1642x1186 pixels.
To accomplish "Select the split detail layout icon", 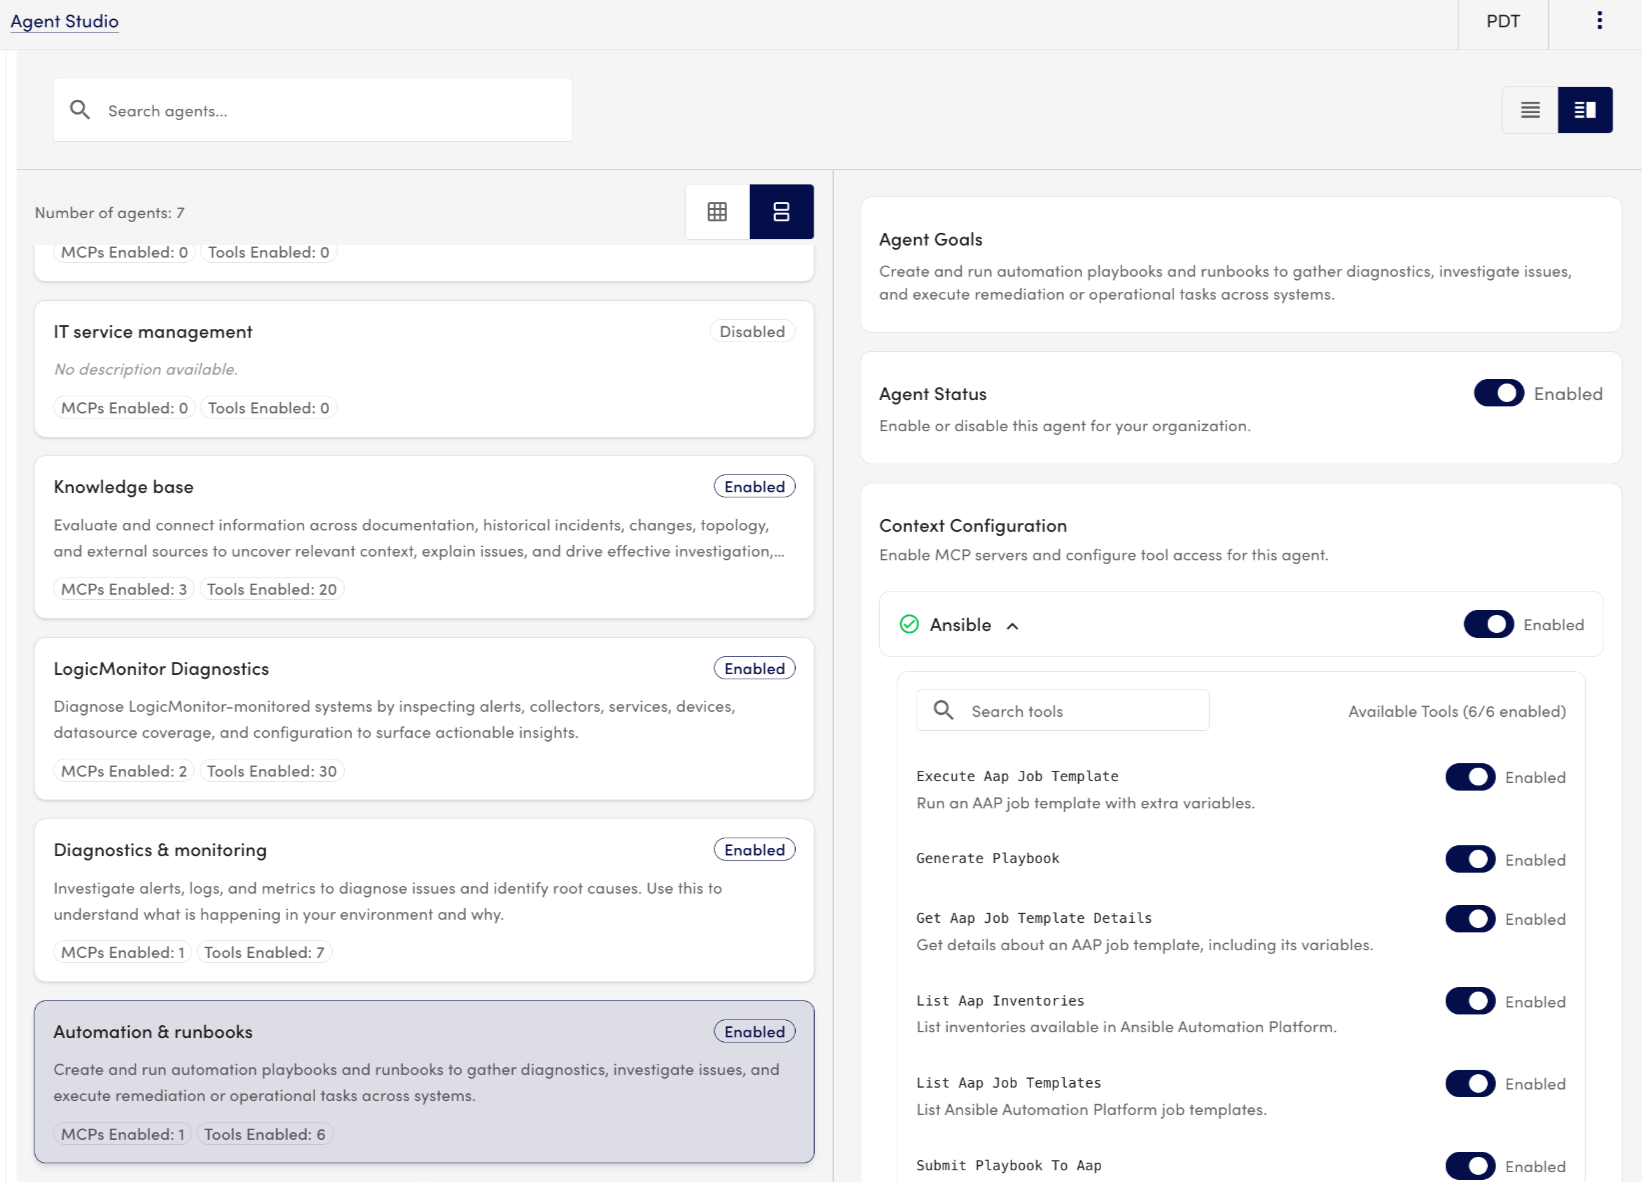I will (x=1585, y=110).
